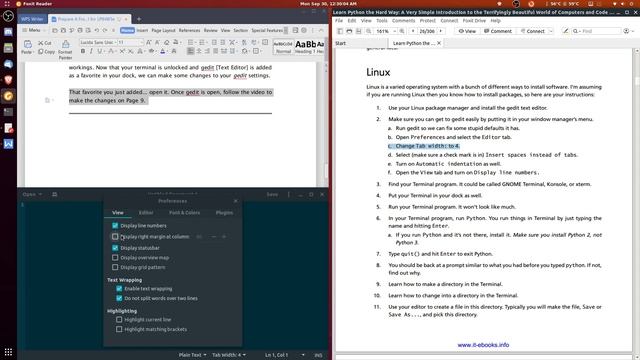640x360 pixels.
Task: Click the undo arrow in WPS toolbar
Action: point(97,30)
